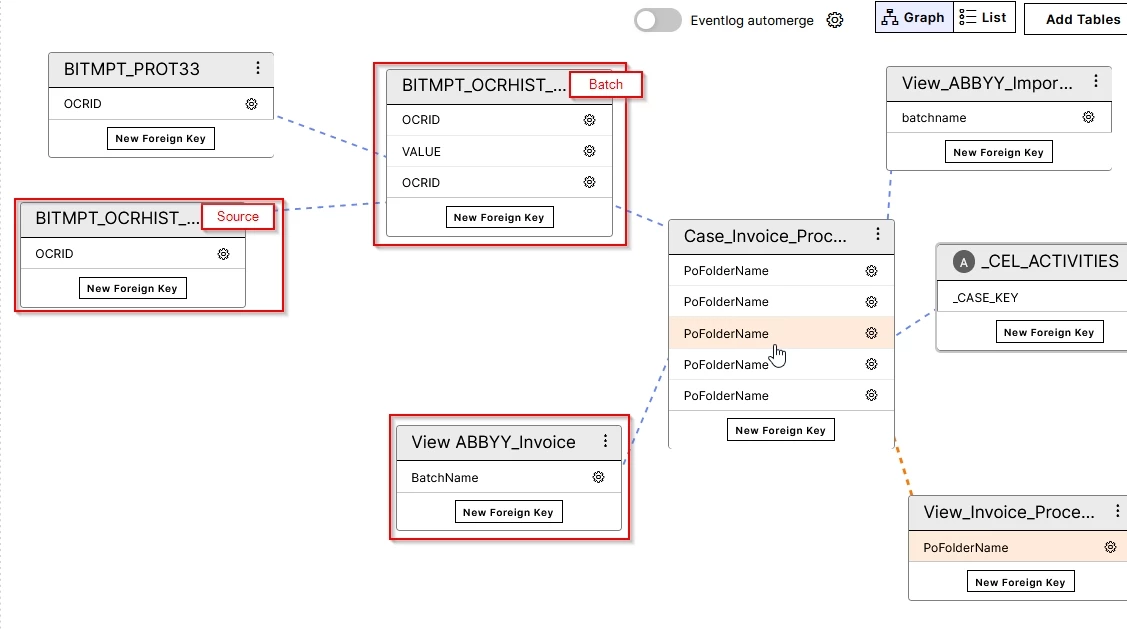Toggle the Eventlog automerge switch

point(657,20)
